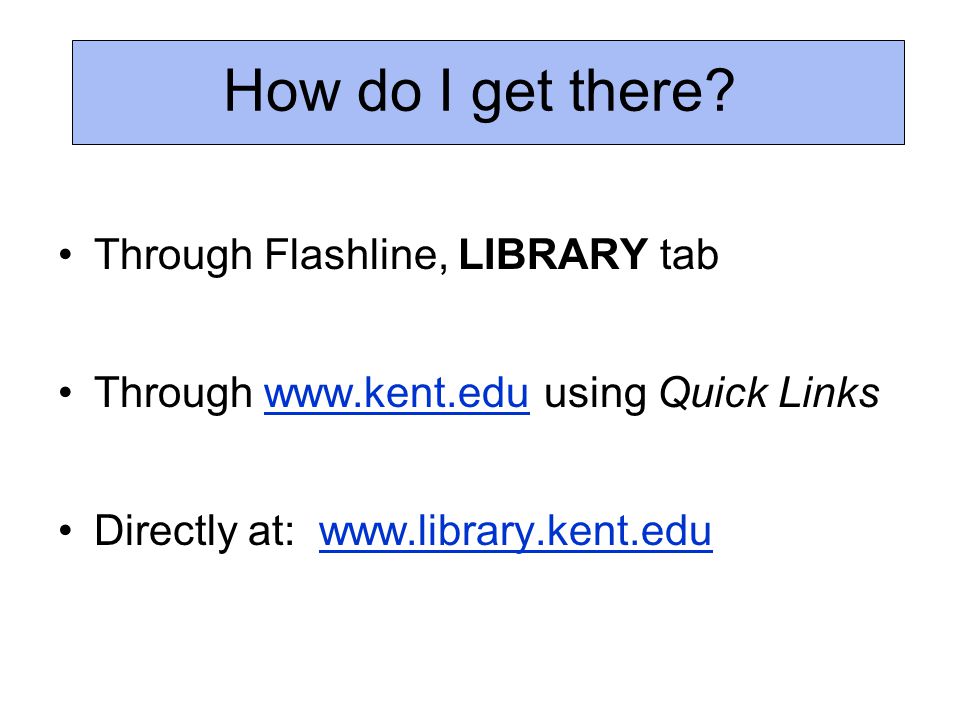This screenshot has height=720, width=960.
Task: Click 'Through' before the www.kent.edu link
Action: [173, 392]
